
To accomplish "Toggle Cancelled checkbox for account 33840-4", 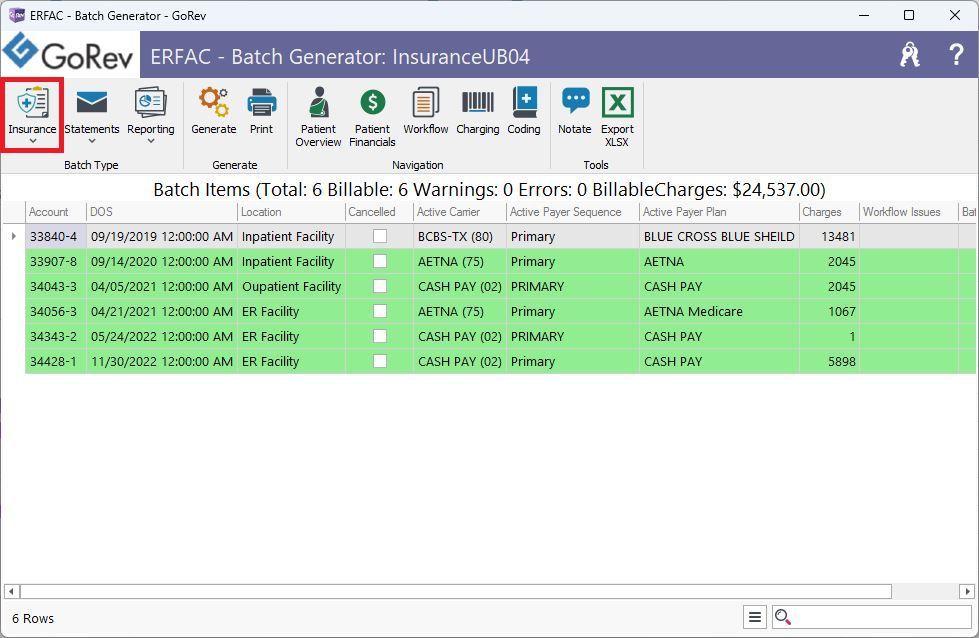I will point(380,236).
